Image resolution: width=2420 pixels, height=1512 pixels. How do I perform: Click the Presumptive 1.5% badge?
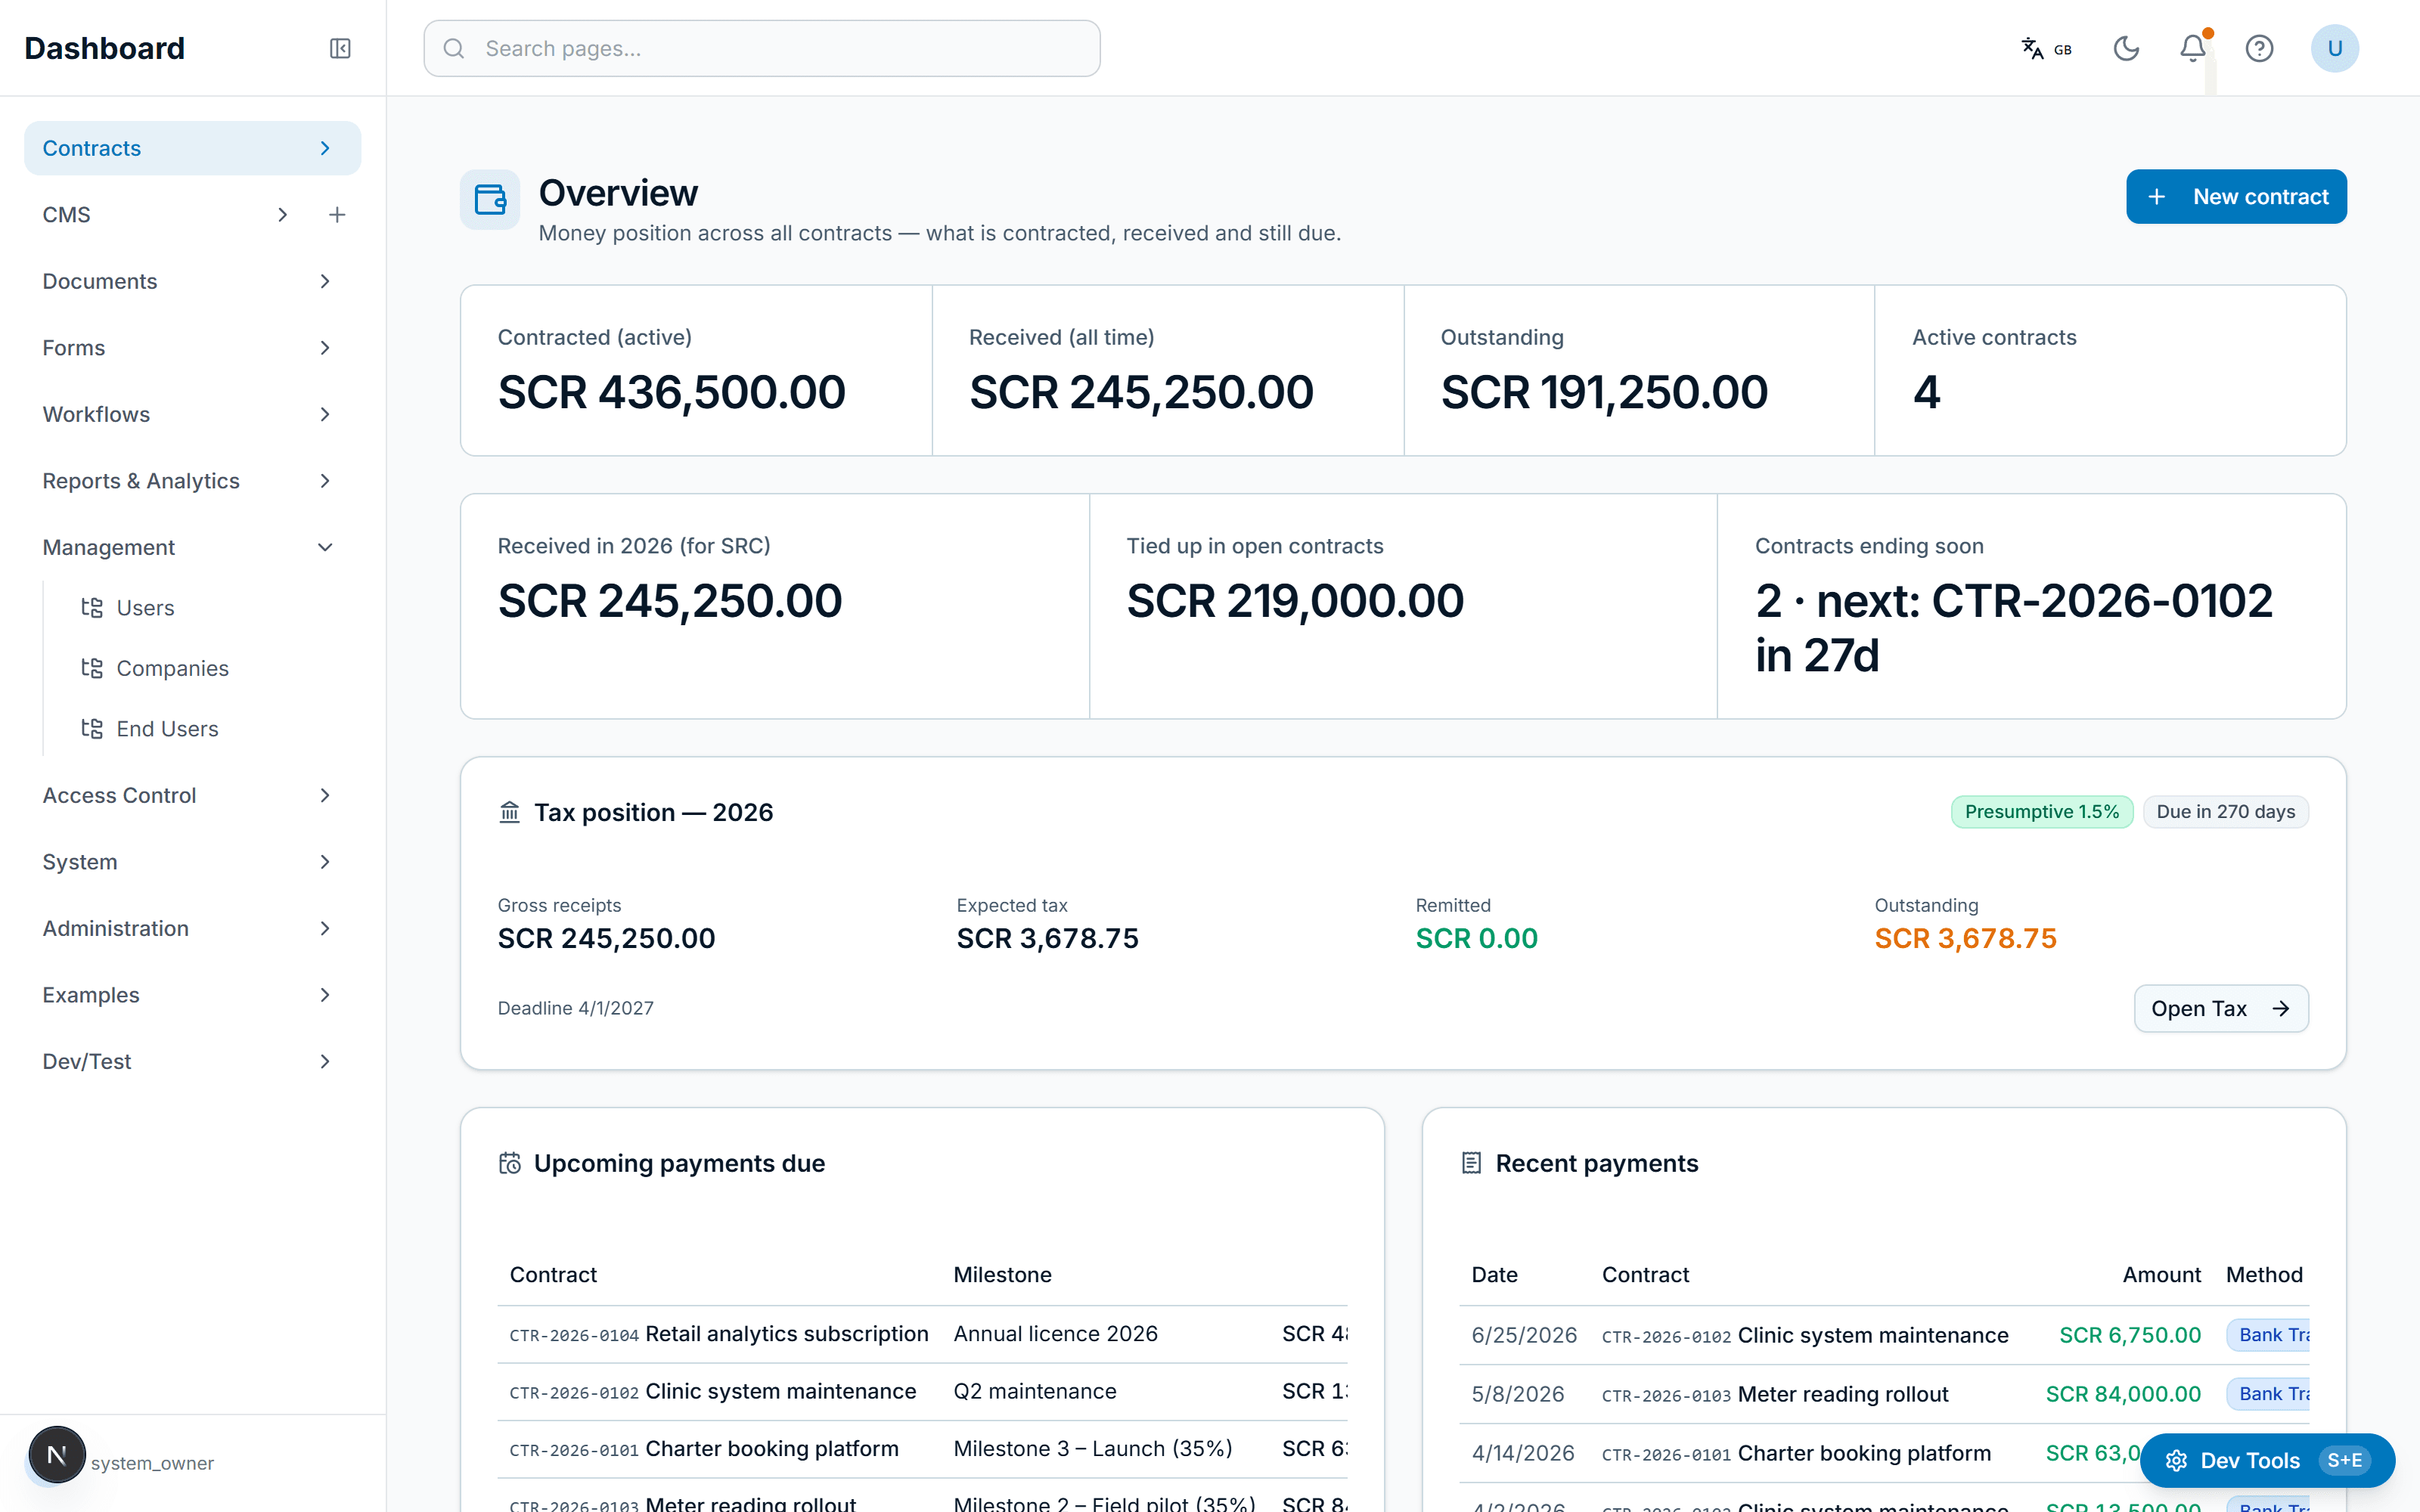[2042, 812]
